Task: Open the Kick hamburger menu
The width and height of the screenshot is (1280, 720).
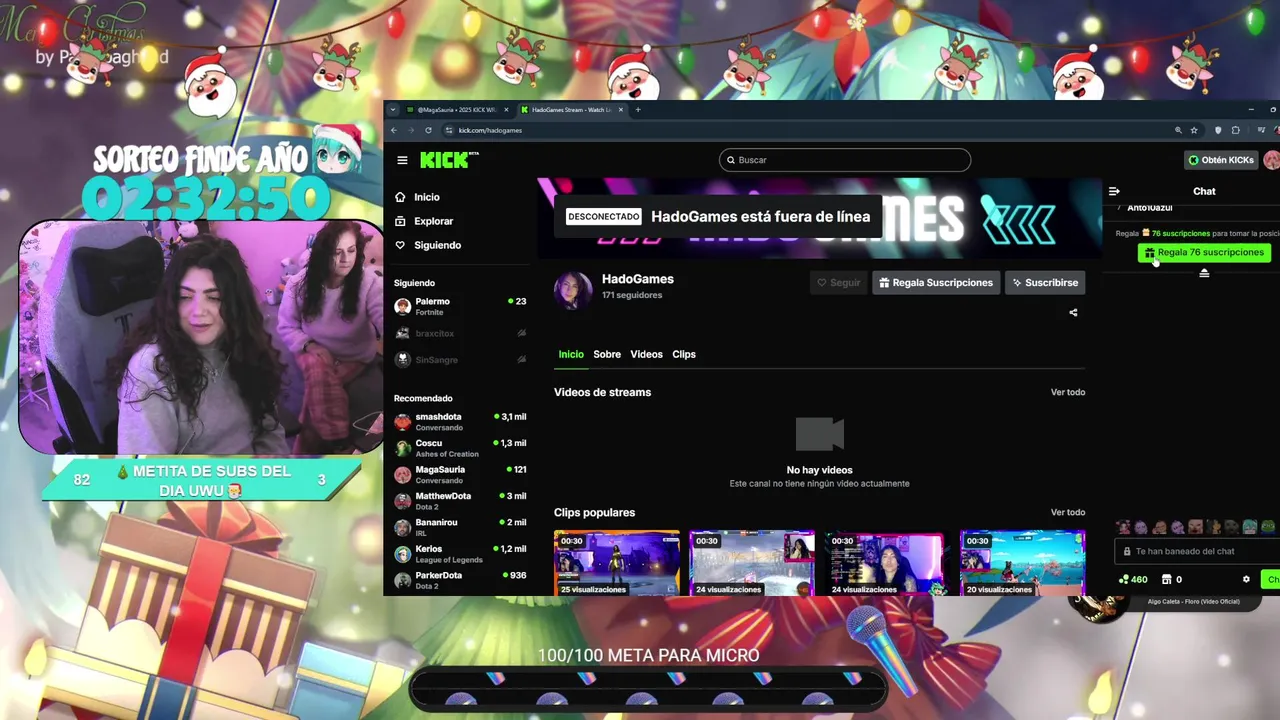Action: click(402, 160)
